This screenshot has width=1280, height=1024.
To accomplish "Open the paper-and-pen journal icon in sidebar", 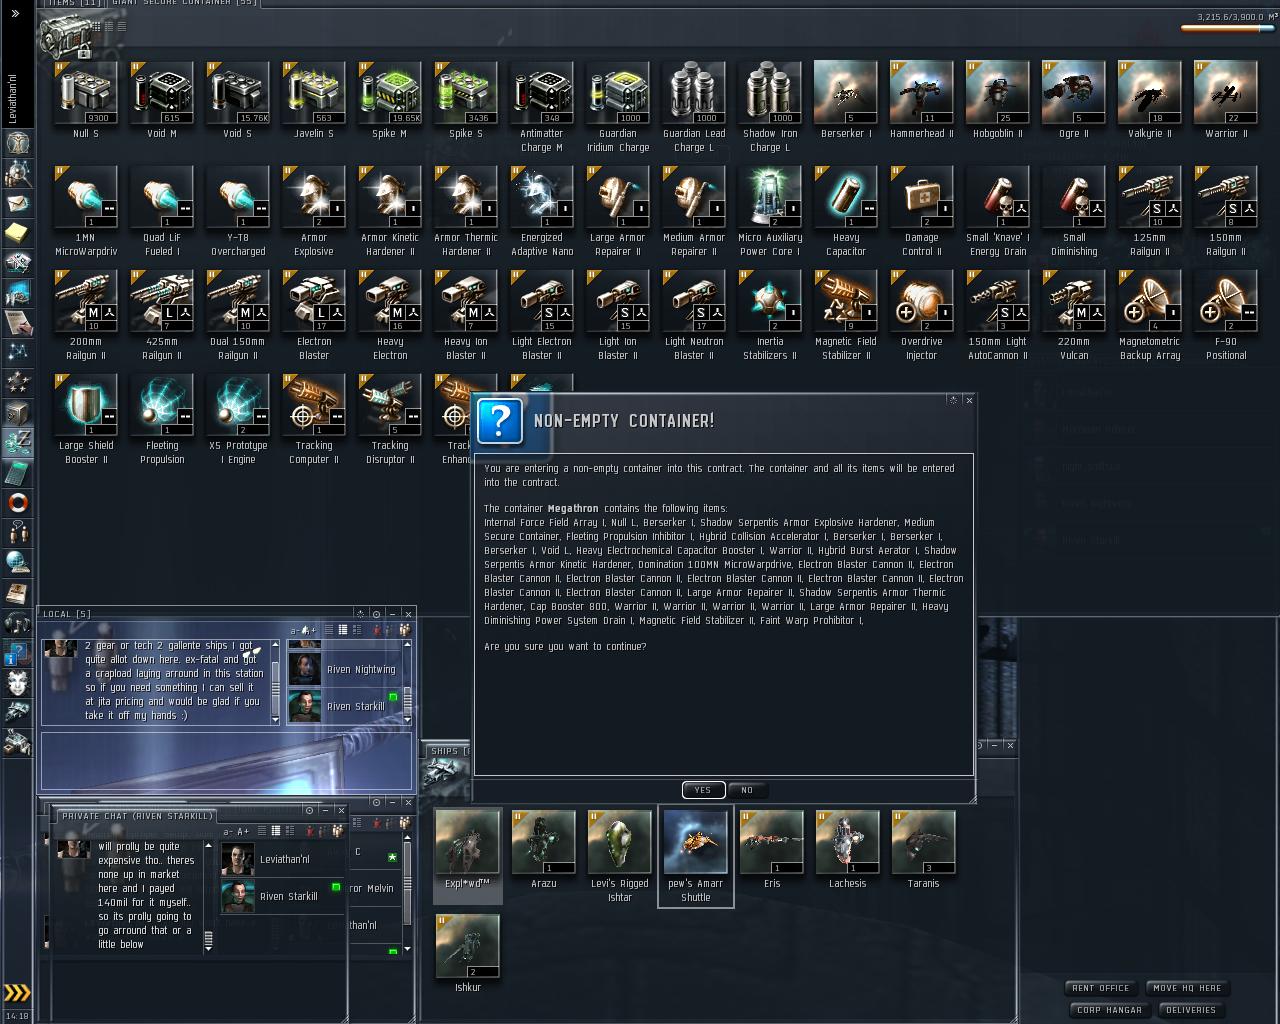I will click(17, 322).
